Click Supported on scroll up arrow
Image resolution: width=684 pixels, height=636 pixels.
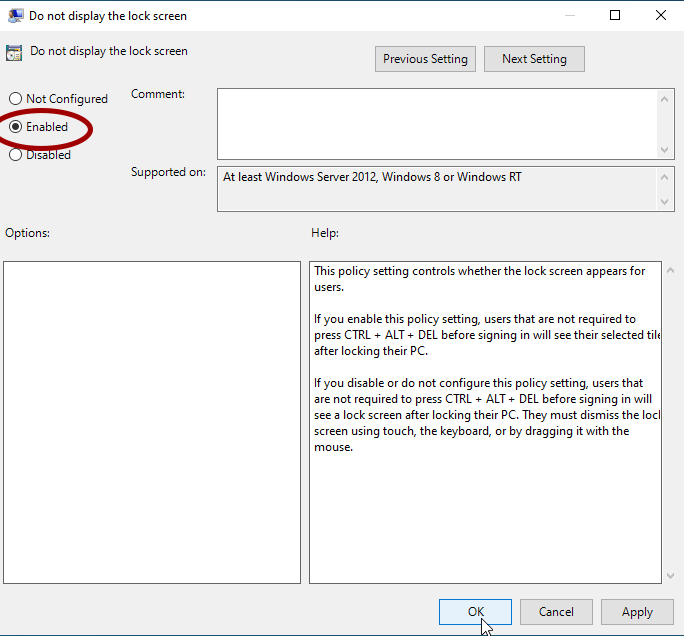[664, 177]
